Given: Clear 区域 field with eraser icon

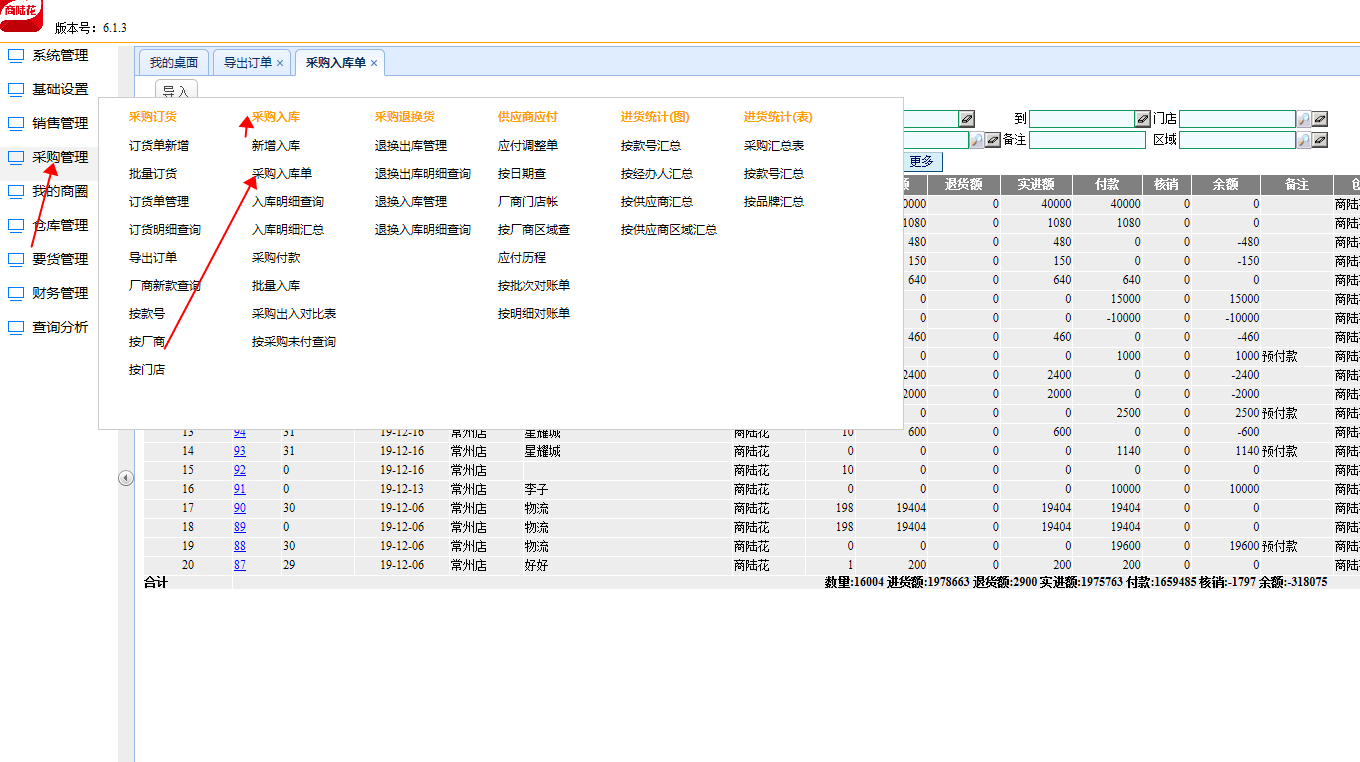Looking at the screenshot, I should pos(1320,140).
